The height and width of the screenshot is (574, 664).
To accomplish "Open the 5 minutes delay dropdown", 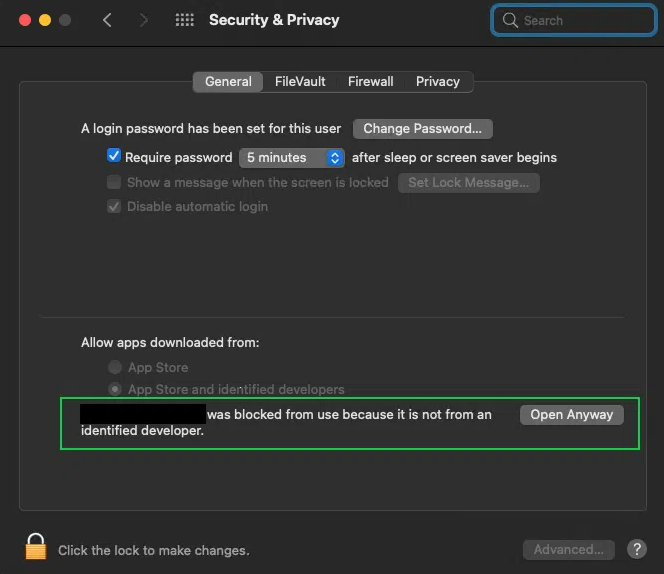I will tap(292, 157).
